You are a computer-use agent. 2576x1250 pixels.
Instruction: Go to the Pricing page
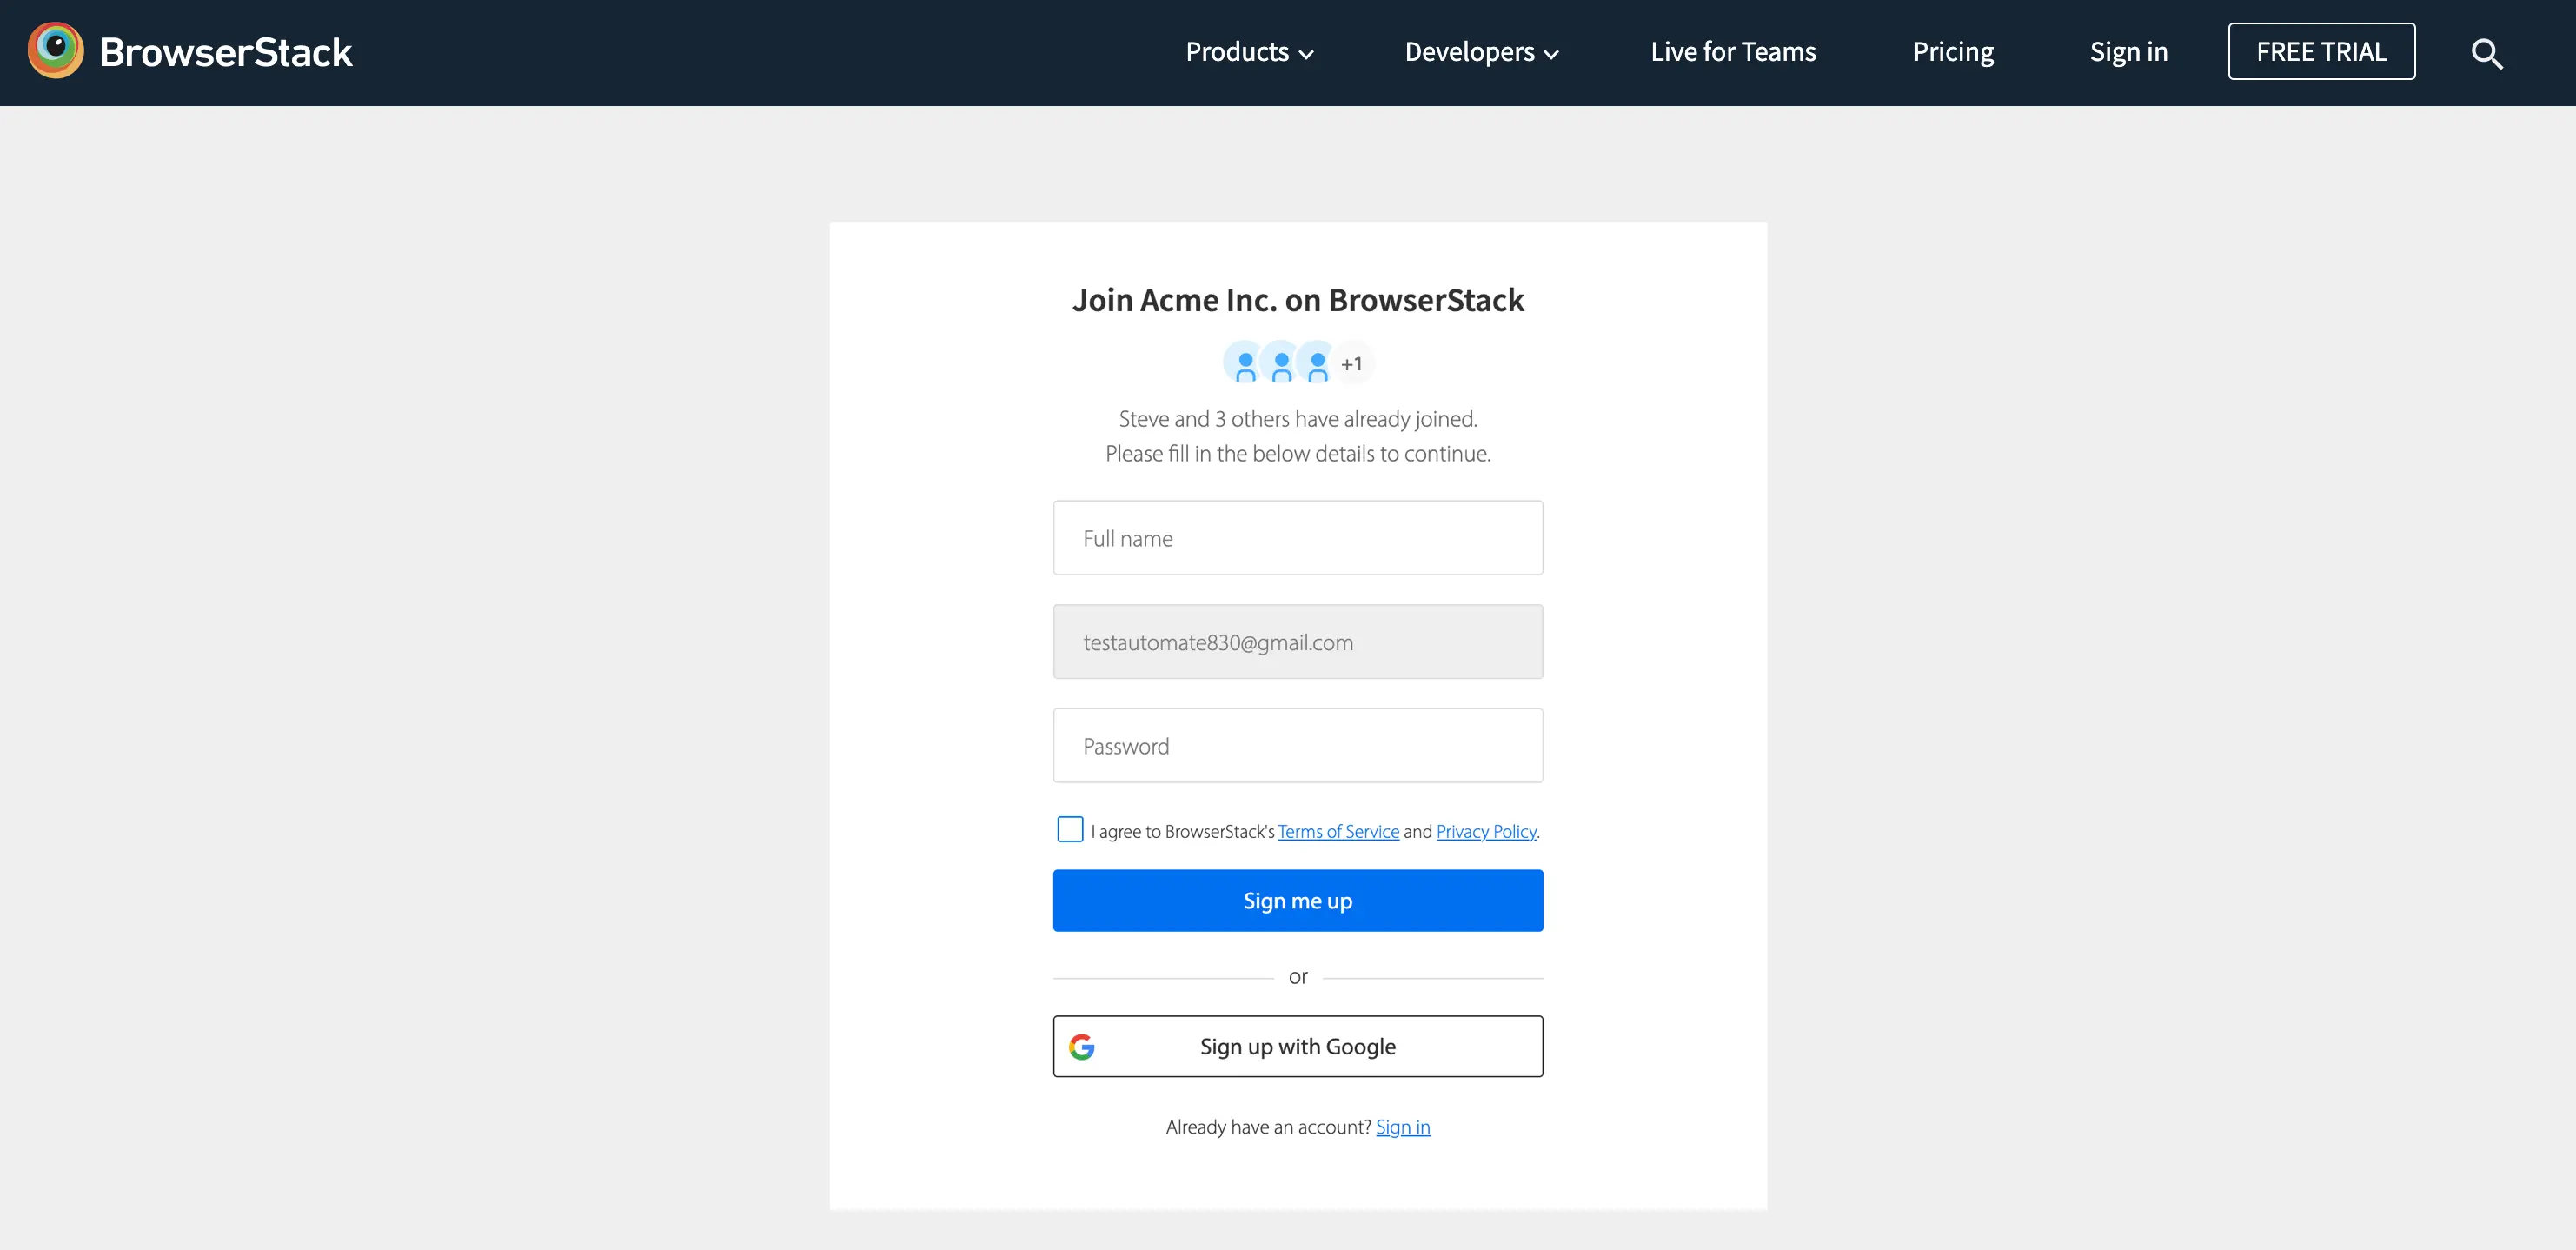1952,52
